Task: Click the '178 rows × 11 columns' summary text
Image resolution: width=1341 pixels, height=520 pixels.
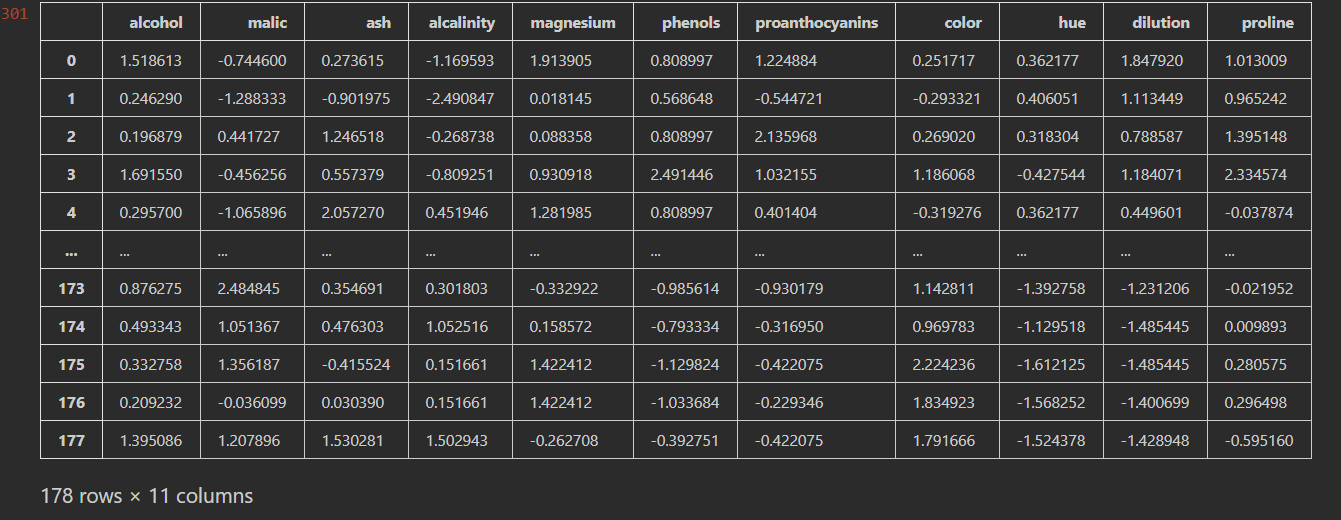Action: (x=147, y=496)
